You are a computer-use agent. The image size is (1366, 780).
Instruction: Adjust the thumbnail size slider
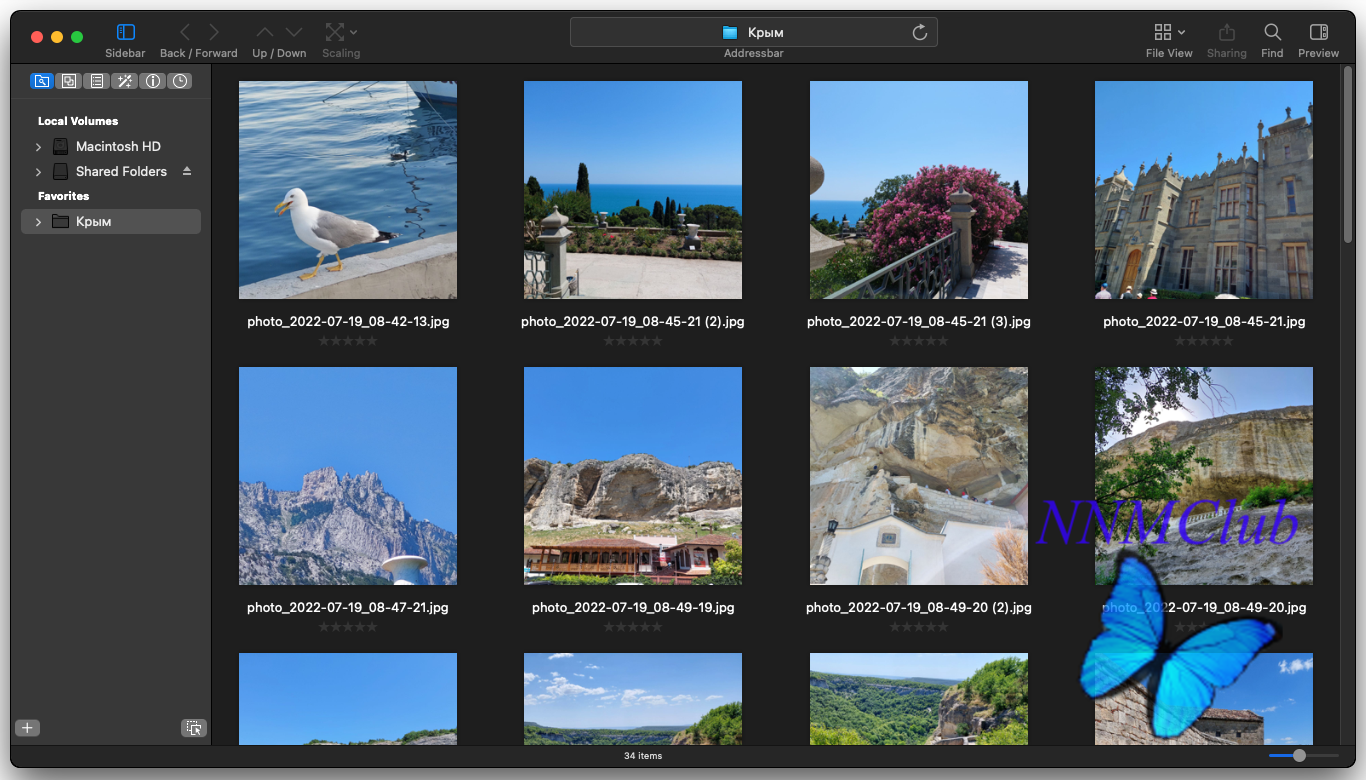point(1304,756)
